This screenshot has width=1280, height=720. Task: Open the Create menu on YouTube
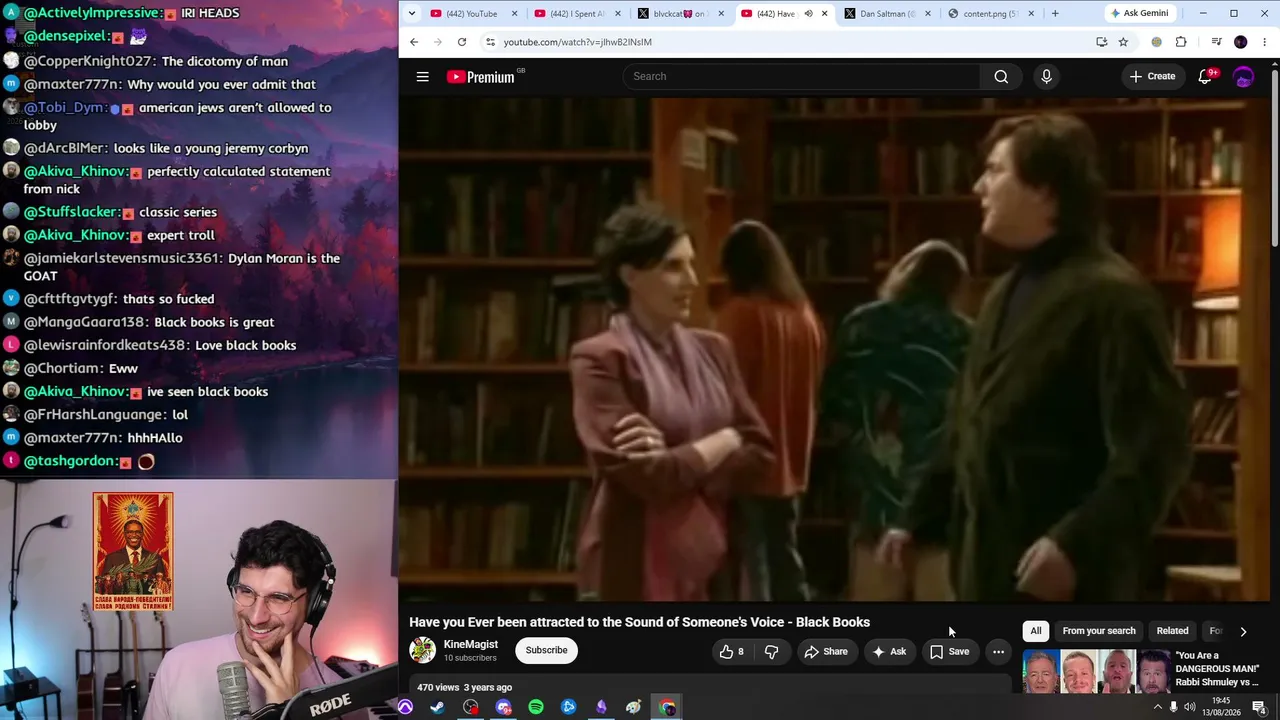(1152, 77)
